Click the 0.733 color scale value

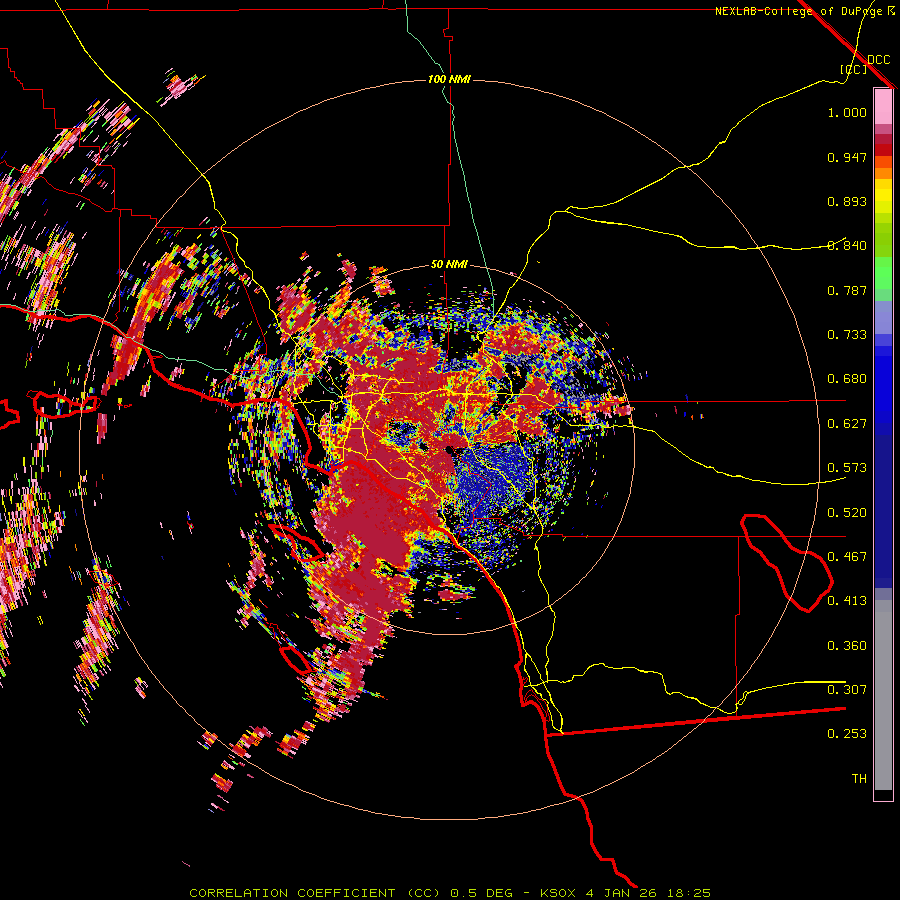pyautogui.click(x=847, y=335)
